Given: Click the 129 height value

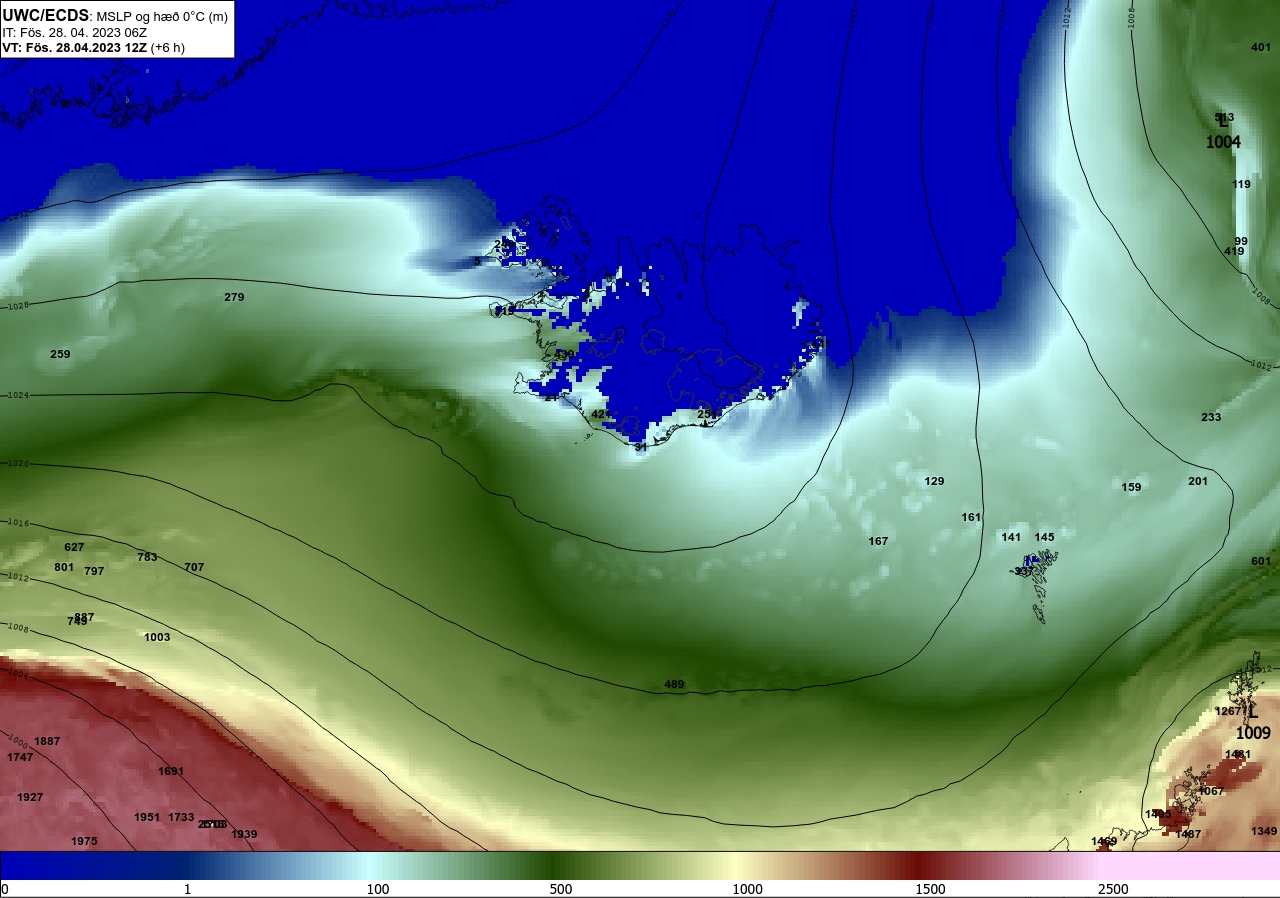Looking at the screenshot, I should pyautogui.click(x=934, y=481).
